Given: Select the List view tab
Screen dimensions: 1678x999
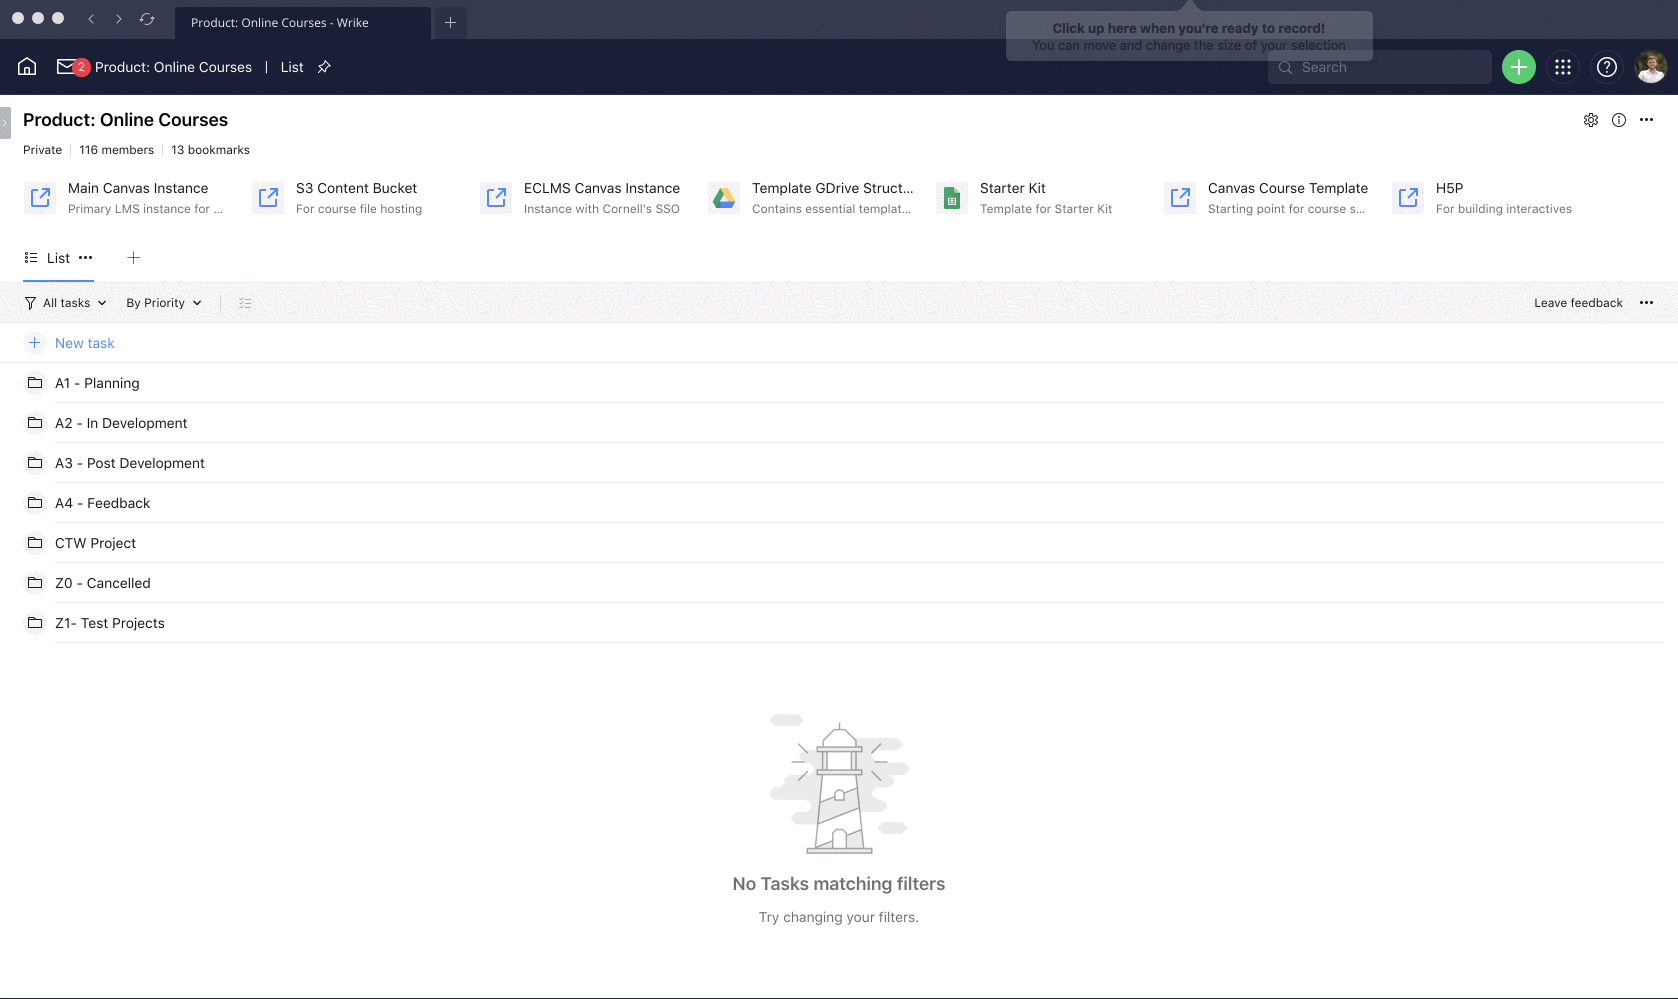Looking at the screenshot, I should pyautogui.click(x=58, y=258).
